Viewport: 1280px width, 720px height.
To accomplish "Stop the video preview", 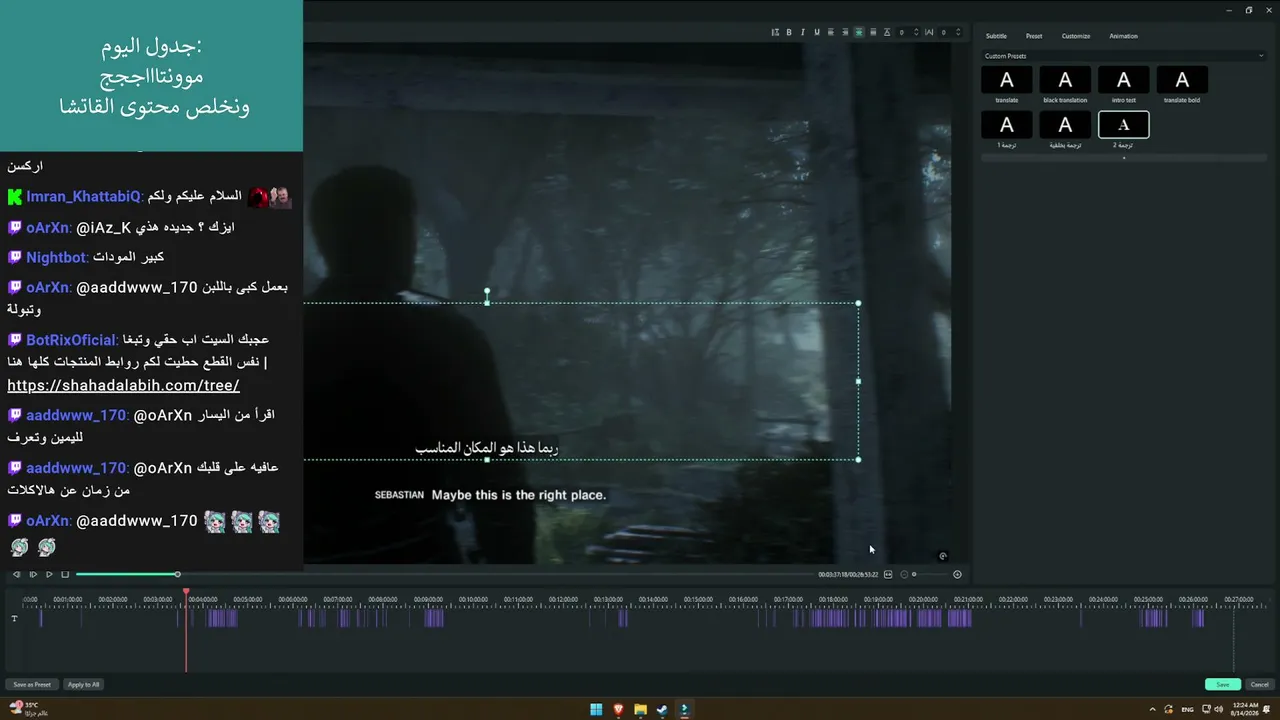I will click(x=65, y=574).
